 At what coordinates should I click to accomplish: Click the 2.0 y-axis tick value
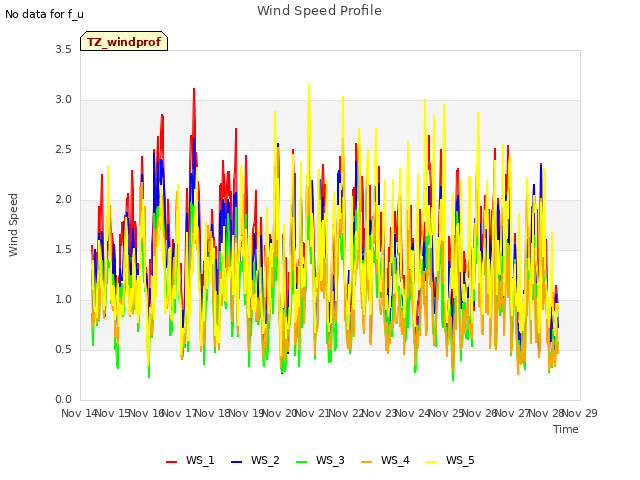tap(63, 200)
